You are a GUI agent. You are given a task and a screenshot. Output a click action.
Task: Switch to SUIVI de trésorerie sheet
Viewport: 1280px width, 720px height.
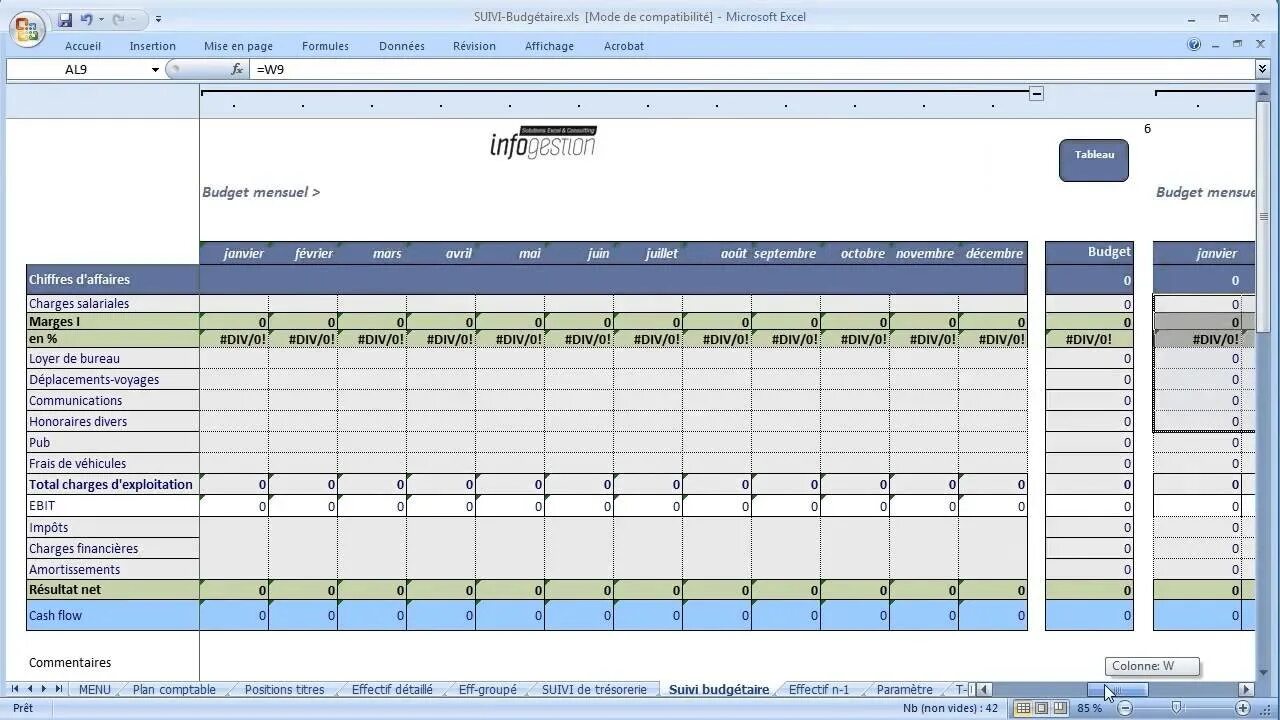(594, 690)
